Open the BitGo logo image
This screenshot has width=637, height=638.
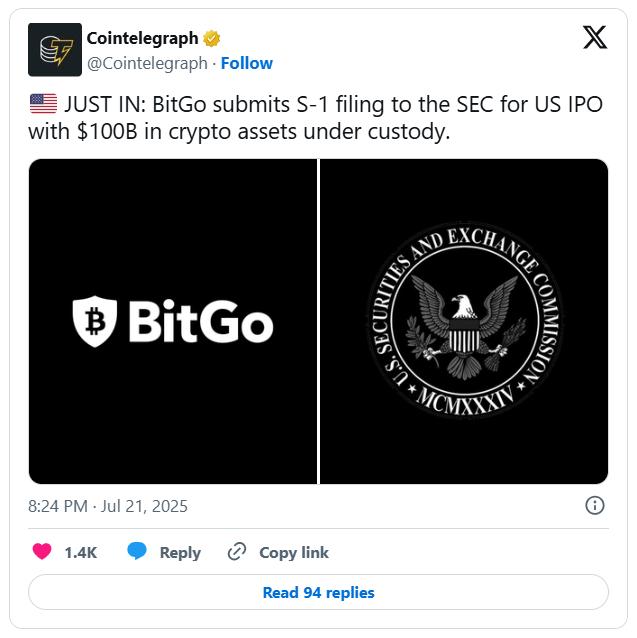click(173, 321)
